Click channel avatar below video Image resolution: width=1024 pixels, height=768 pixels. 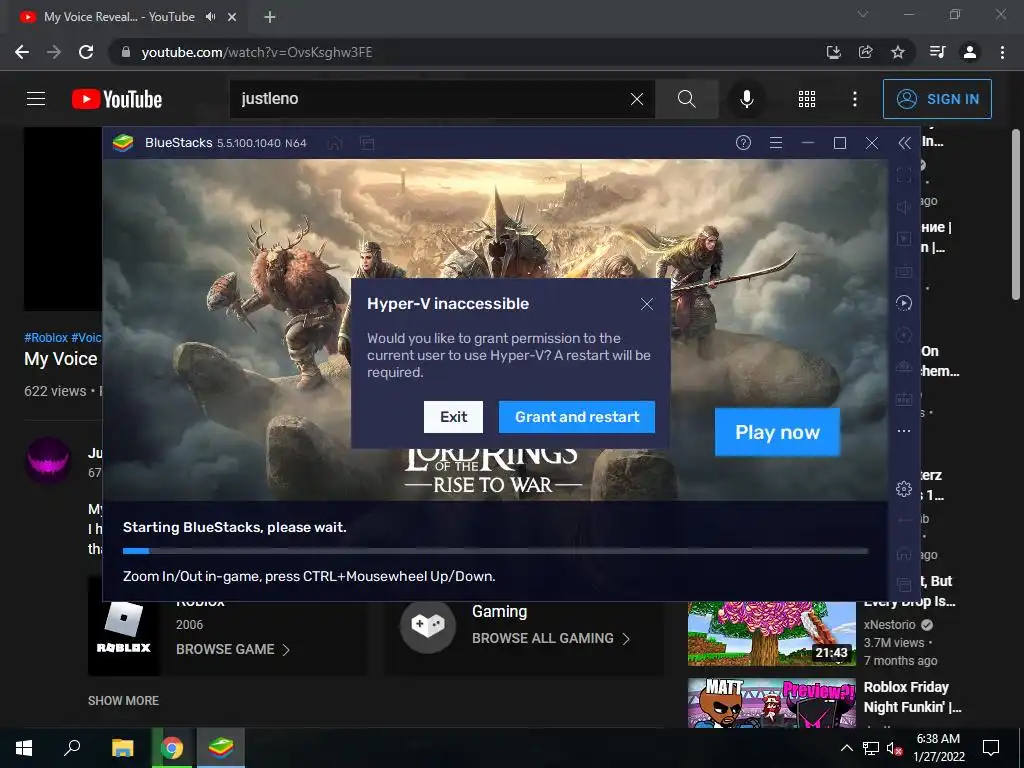pos(48,460)
